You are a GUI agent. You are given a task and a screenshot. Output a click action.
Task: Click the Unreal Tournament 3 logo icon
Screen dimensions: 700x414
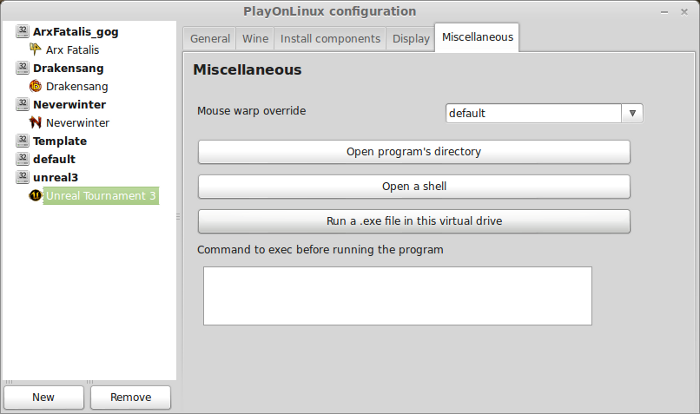click(x=35, y=195)
